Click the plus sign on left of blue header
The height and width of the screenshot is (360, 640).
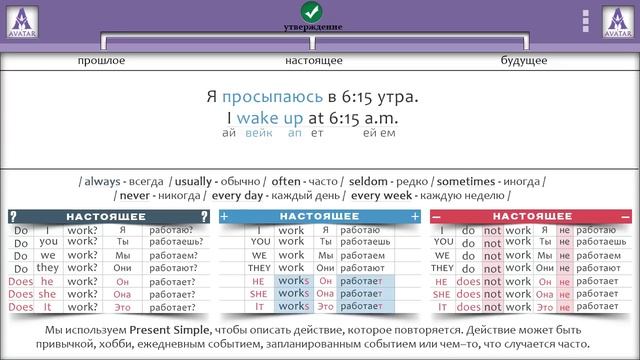[x=224, y=216]
